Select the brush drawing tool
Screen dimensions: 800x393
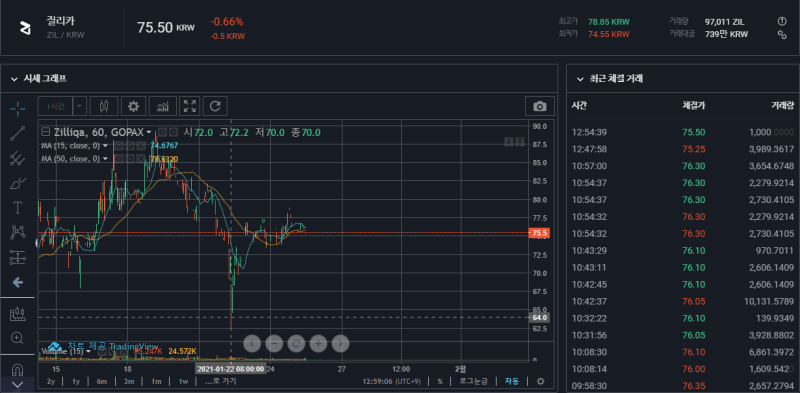coord(18,183)
